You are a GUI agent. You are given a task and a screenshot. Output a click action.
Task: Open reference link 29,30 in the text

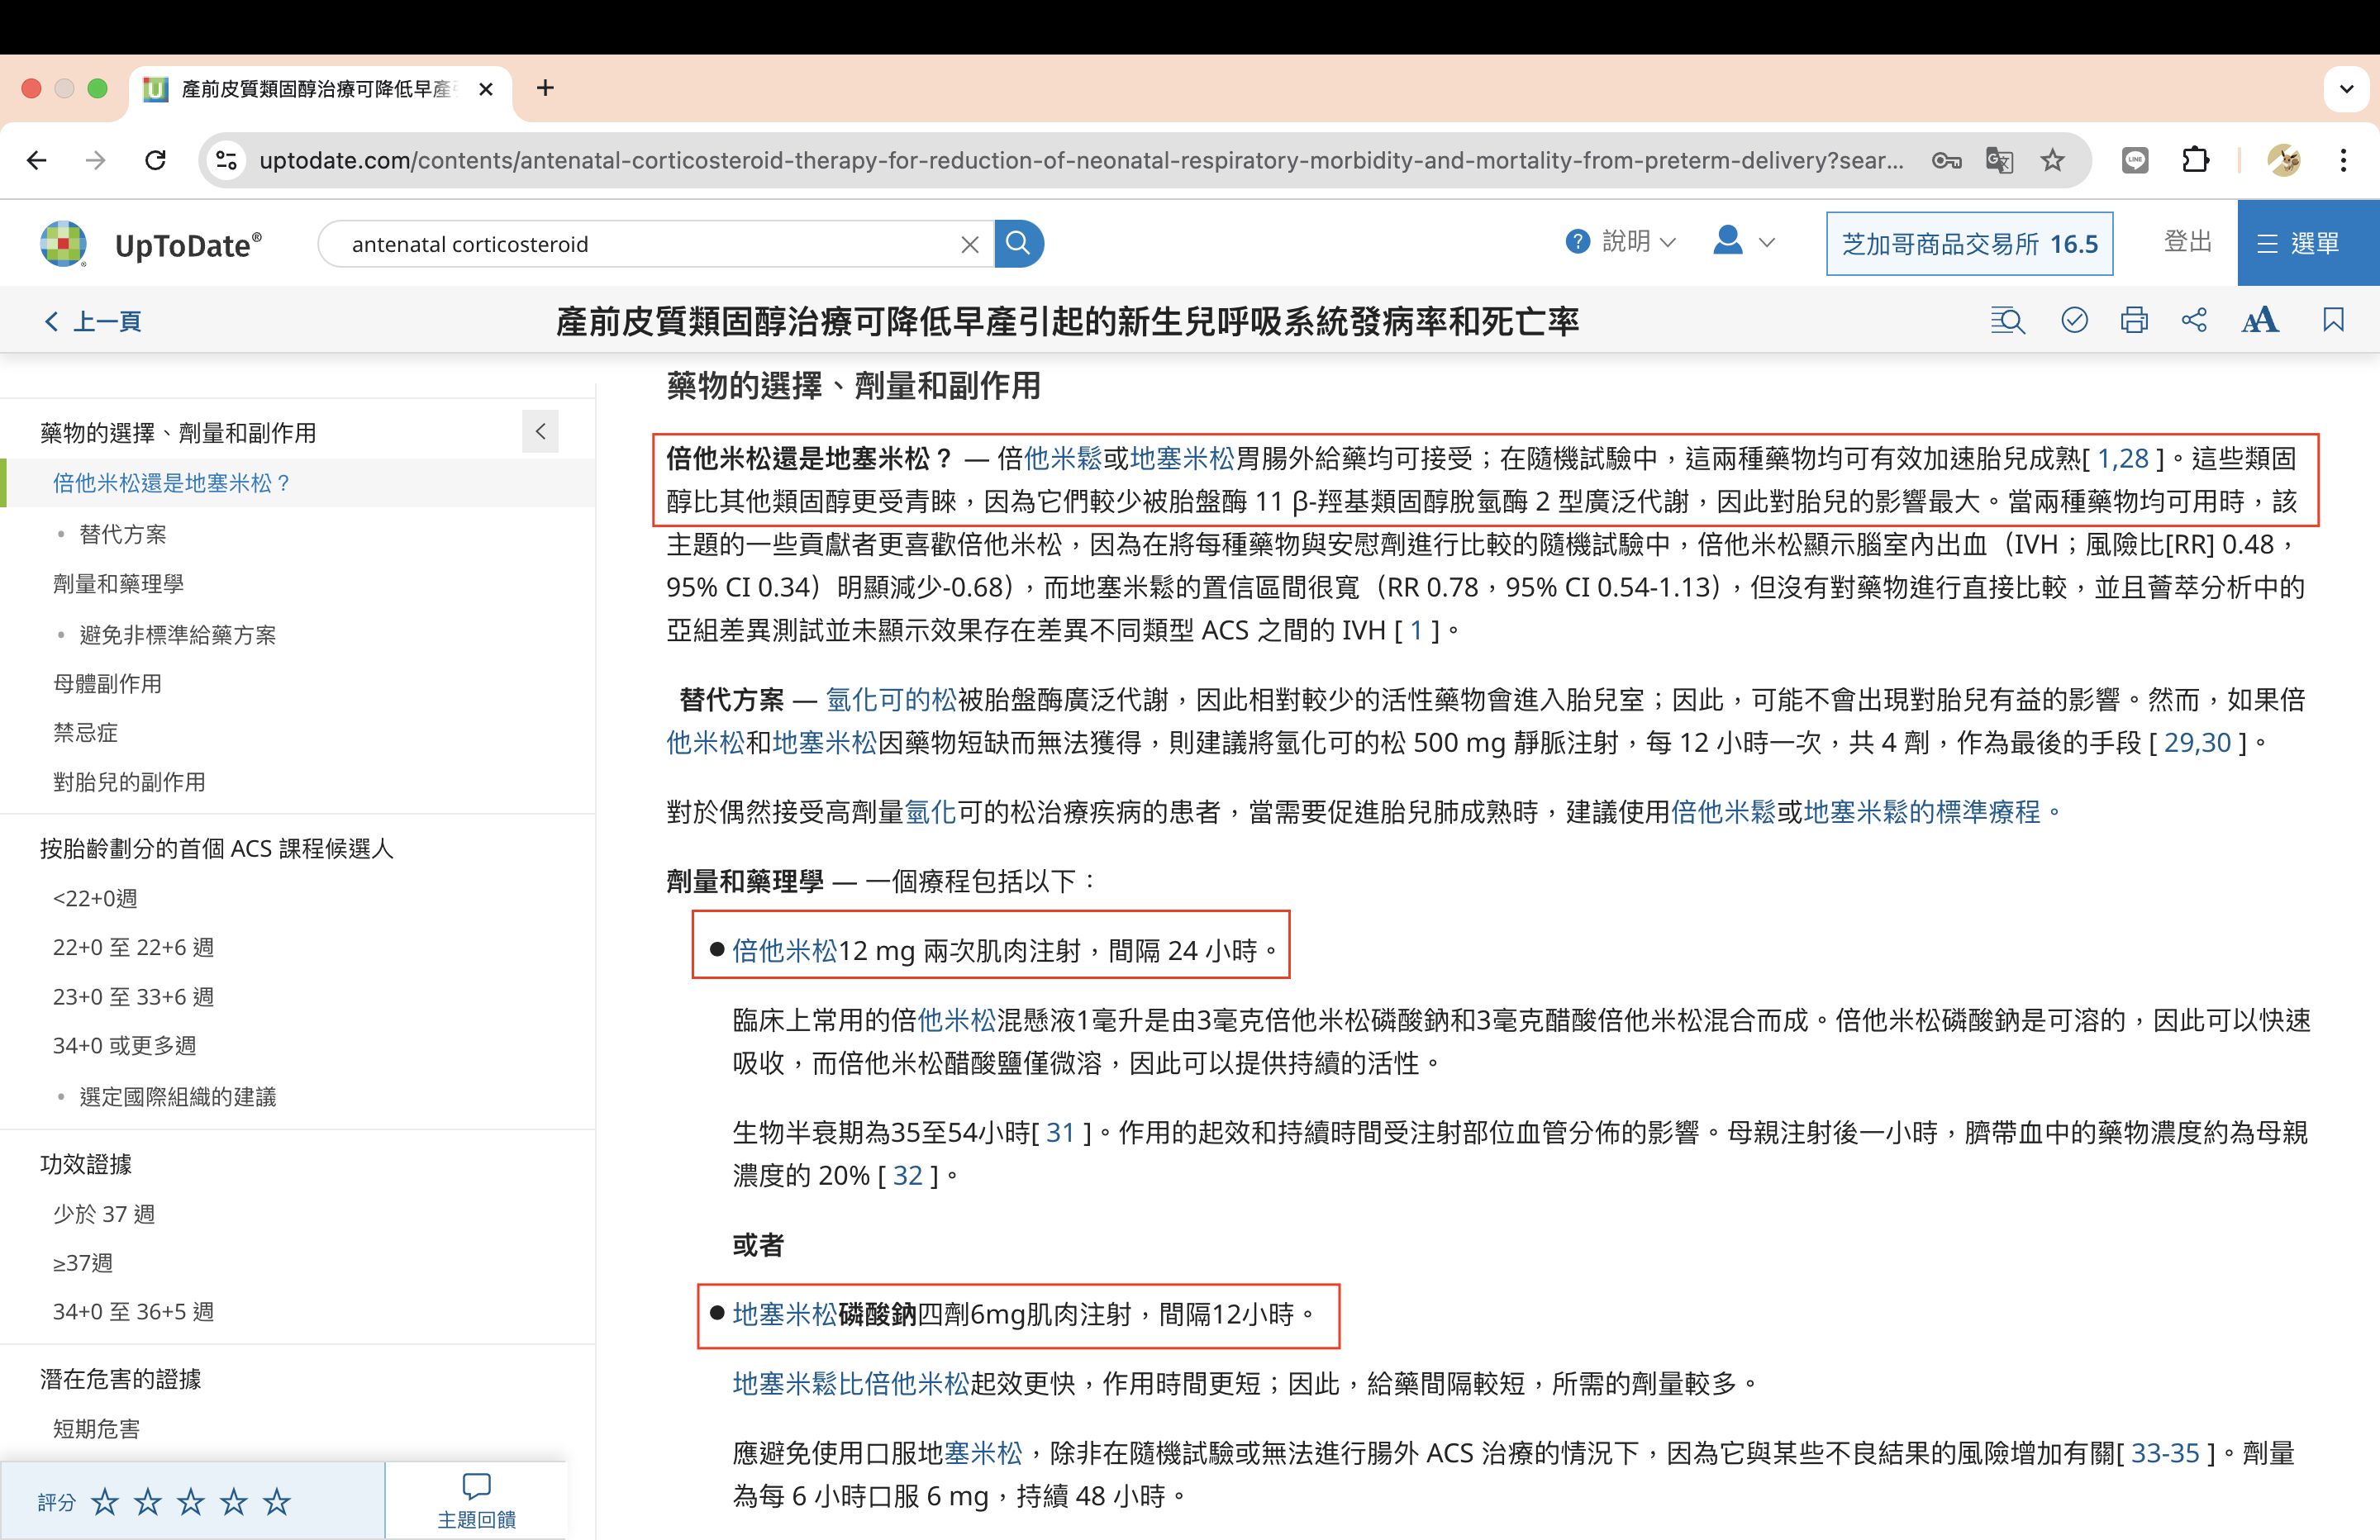[x=2196, y=742]
